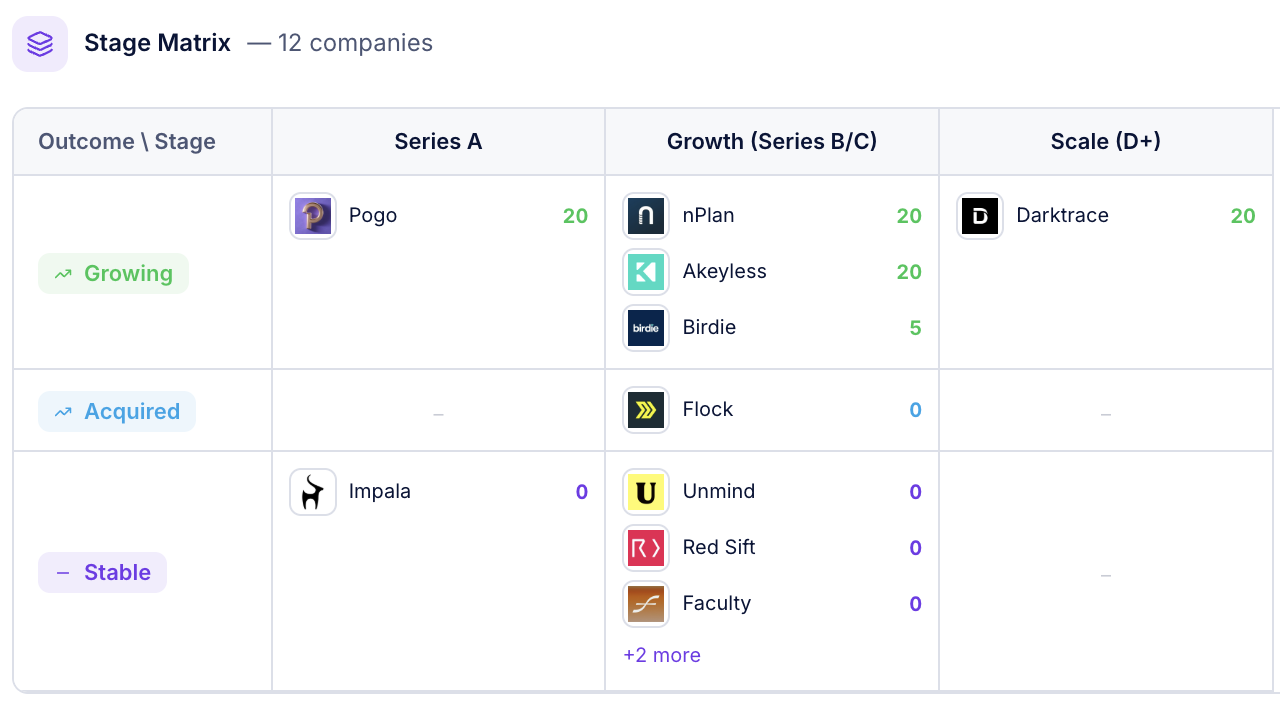The width and height of the screenshot is (1280, 706).
Task: Select the Series A column header
Action: [x=438, y=141]
